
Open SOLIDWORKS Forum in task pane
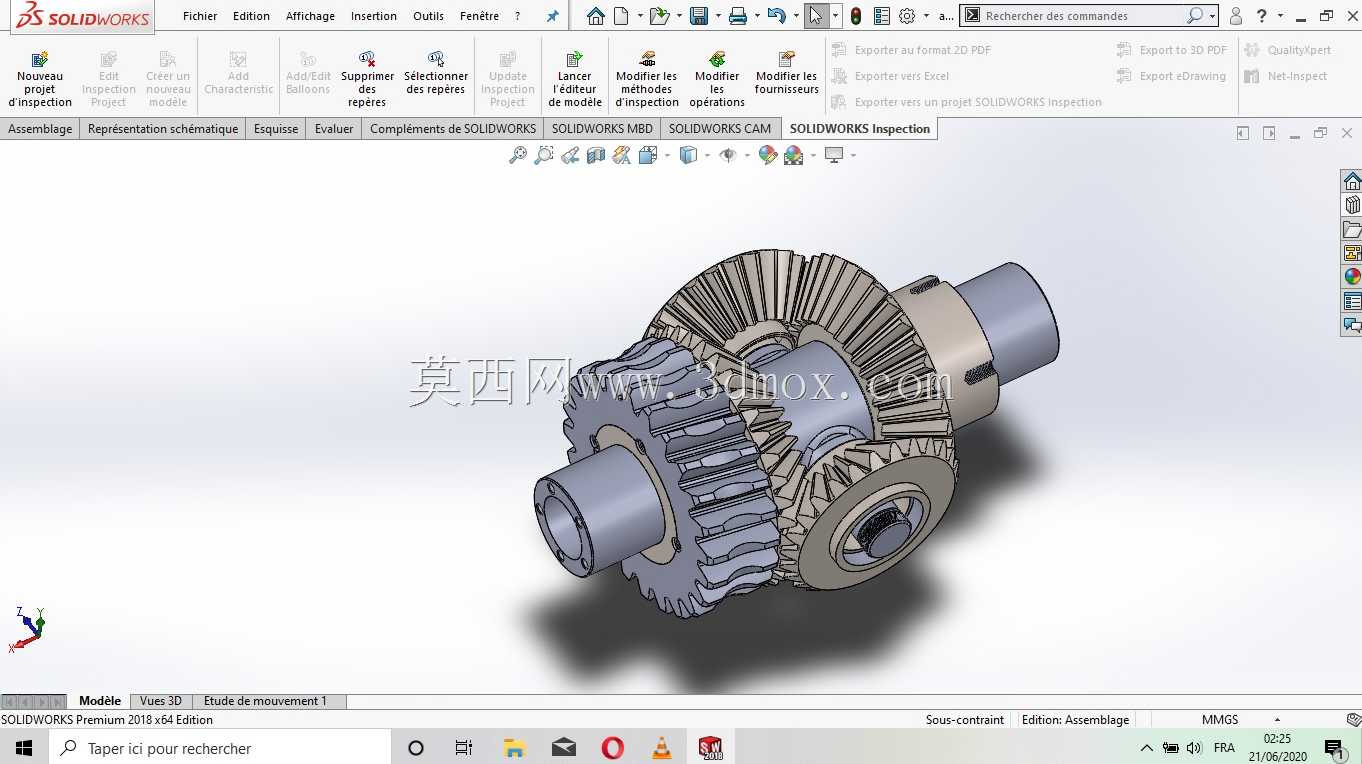click(1352, 325)
